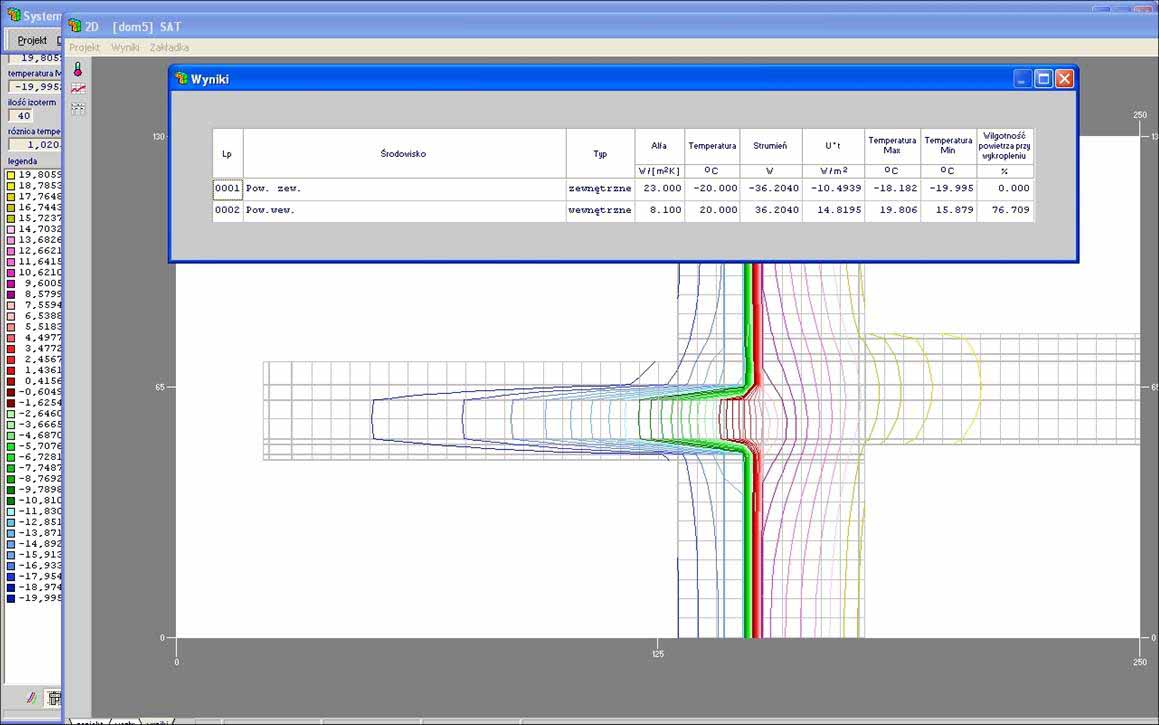This screenshot has width=1159, height=725.
Task: Select legend value 6,5388
Action: tap(43, 316)
